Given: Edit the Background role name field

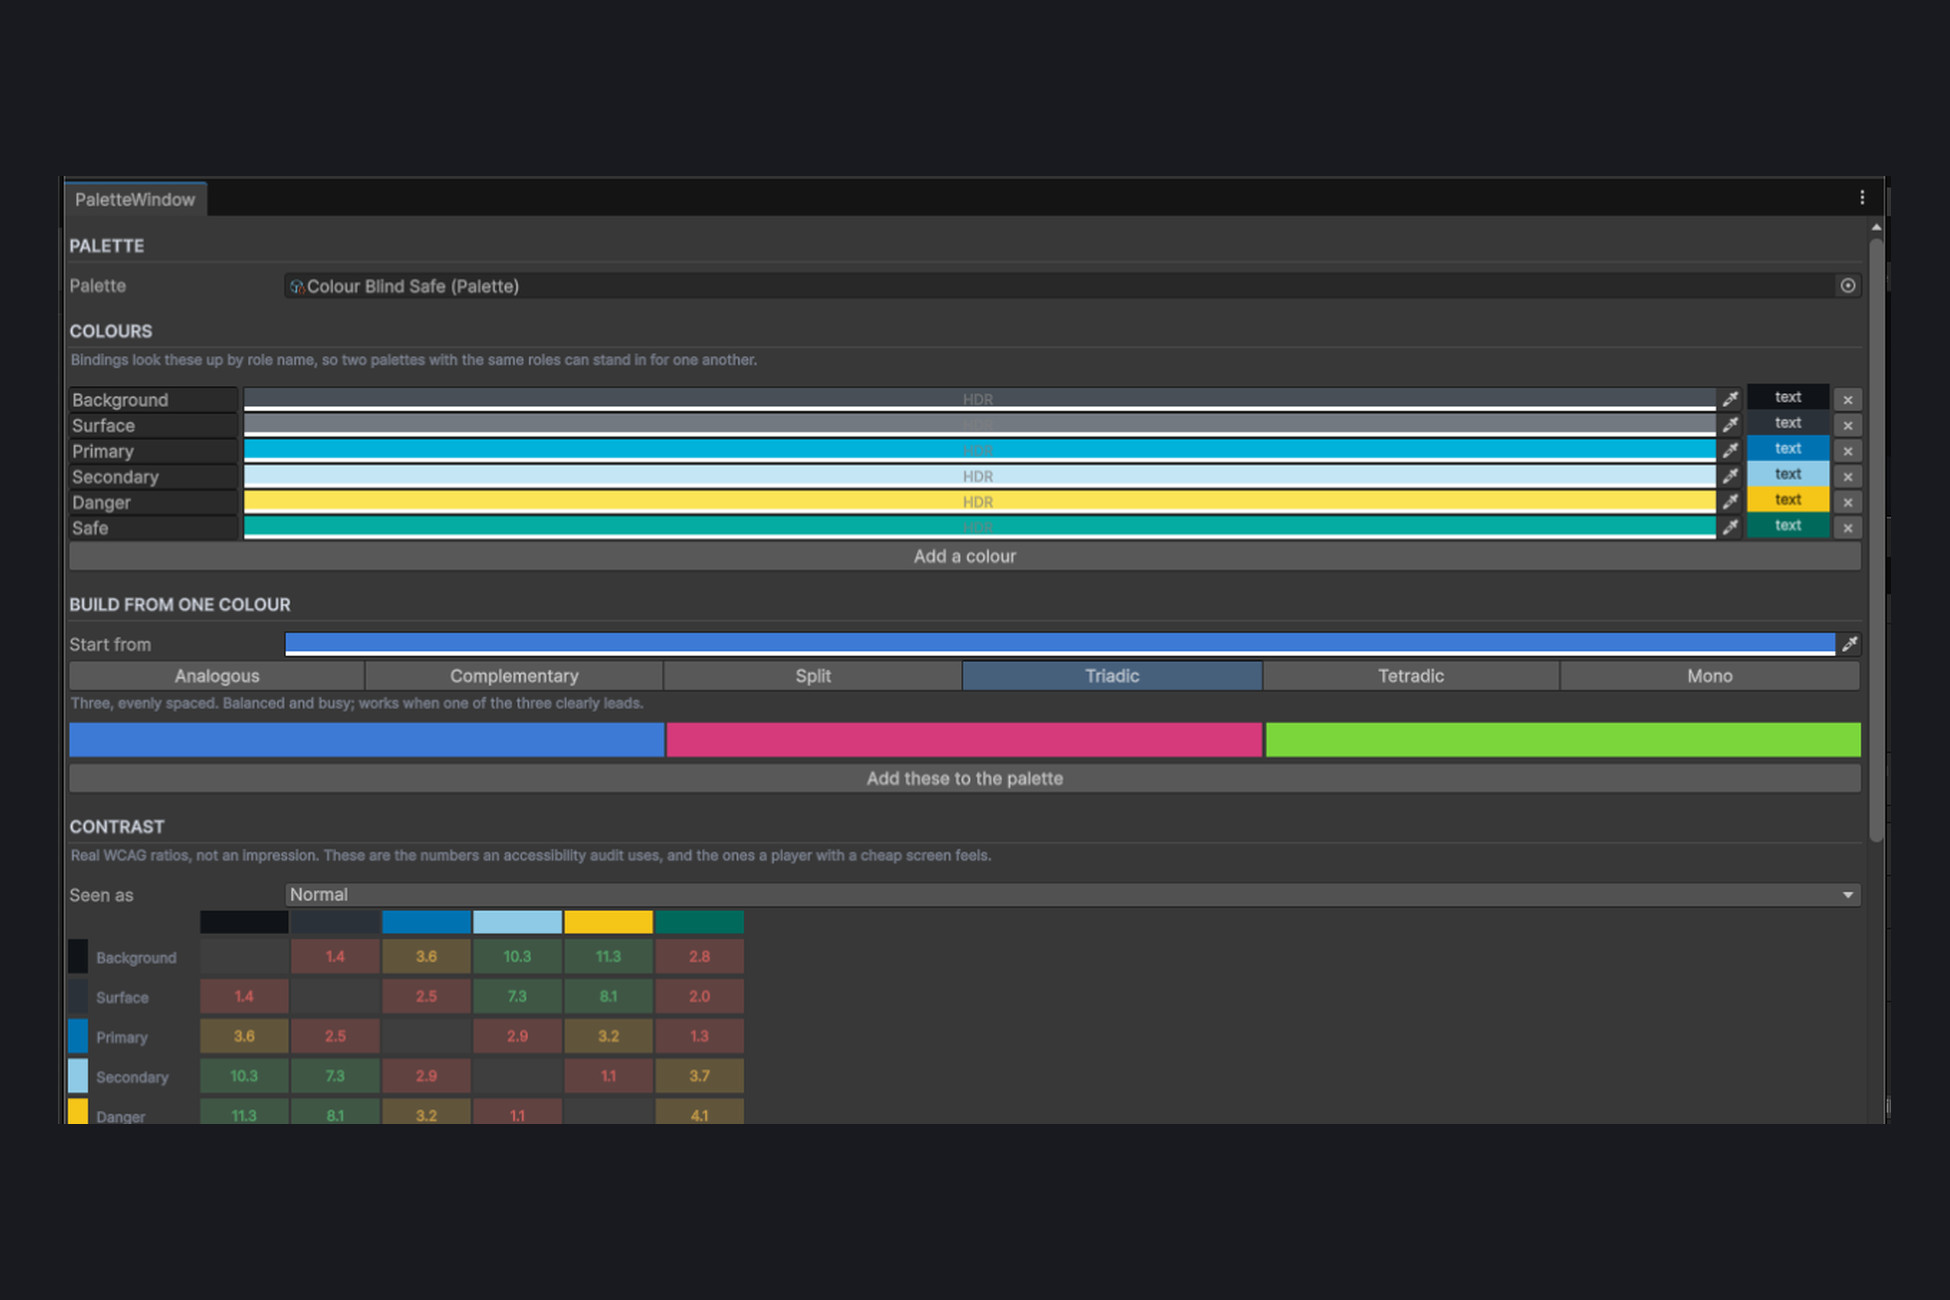Looking at the screenshot, I should pyautogui.click(x=153, y=400).
